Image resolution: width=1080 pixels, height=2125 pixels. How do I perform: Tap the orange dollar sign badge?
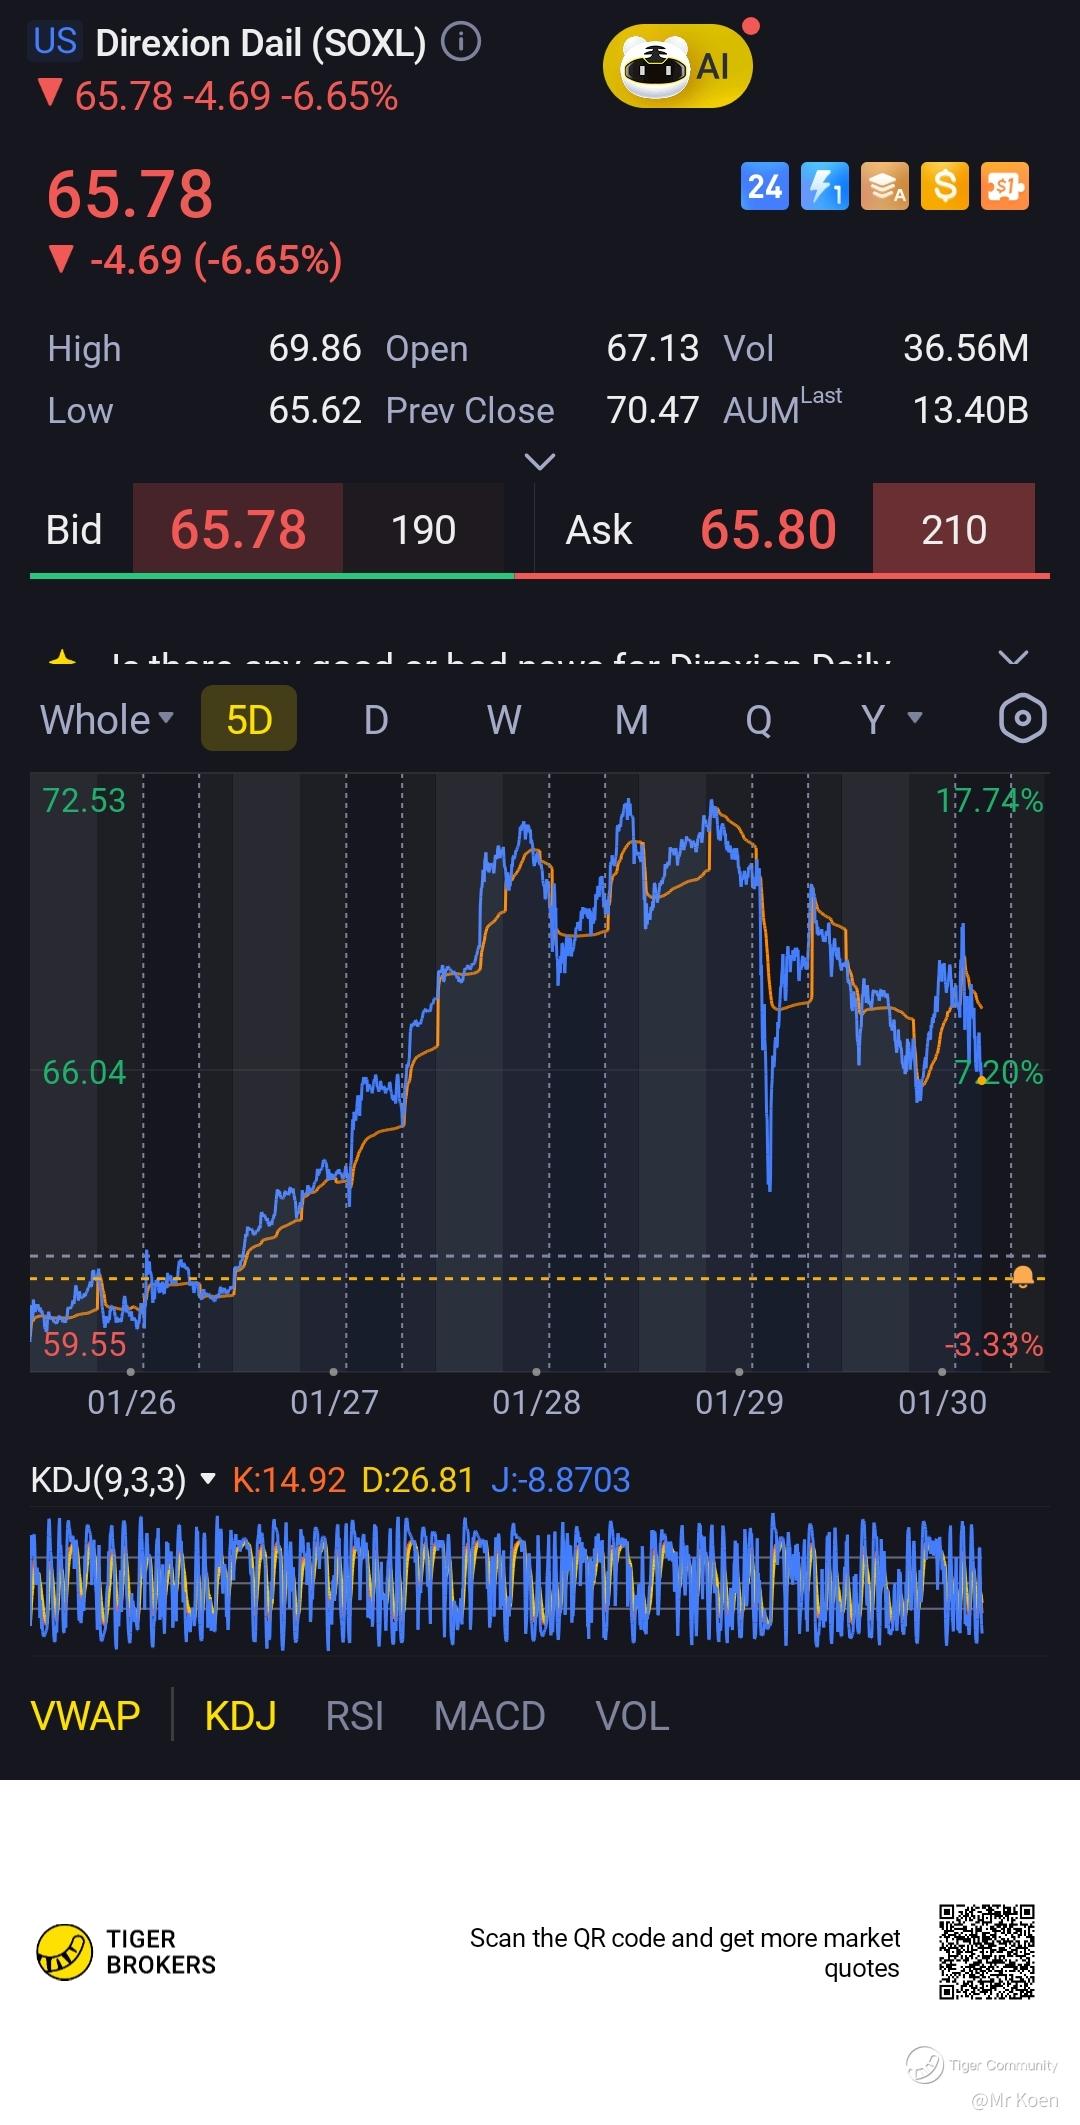[945, 186]
